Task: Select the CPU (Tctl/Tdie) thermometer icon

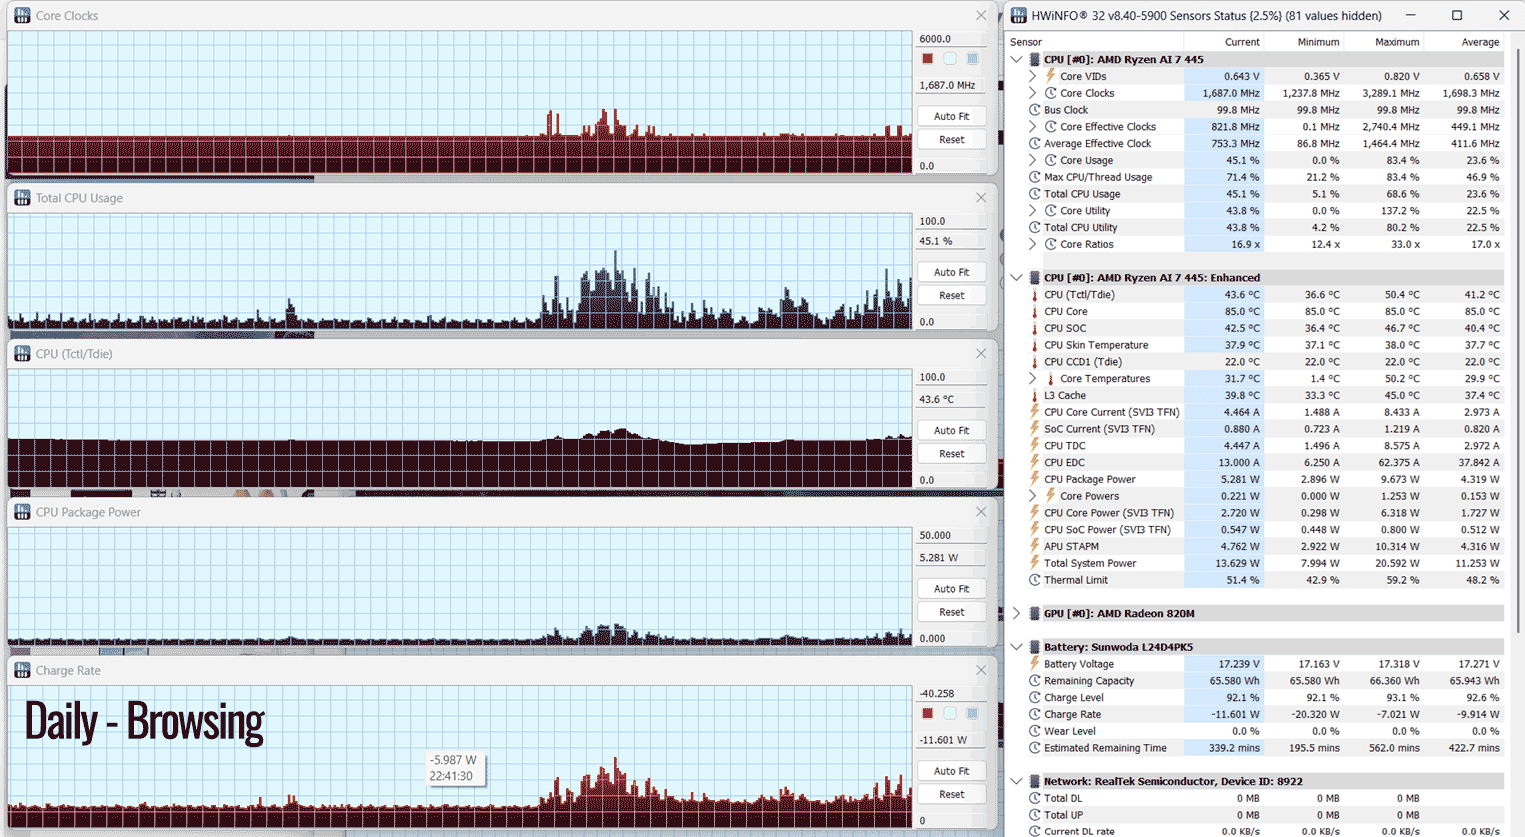Action: click(1035, 295)
